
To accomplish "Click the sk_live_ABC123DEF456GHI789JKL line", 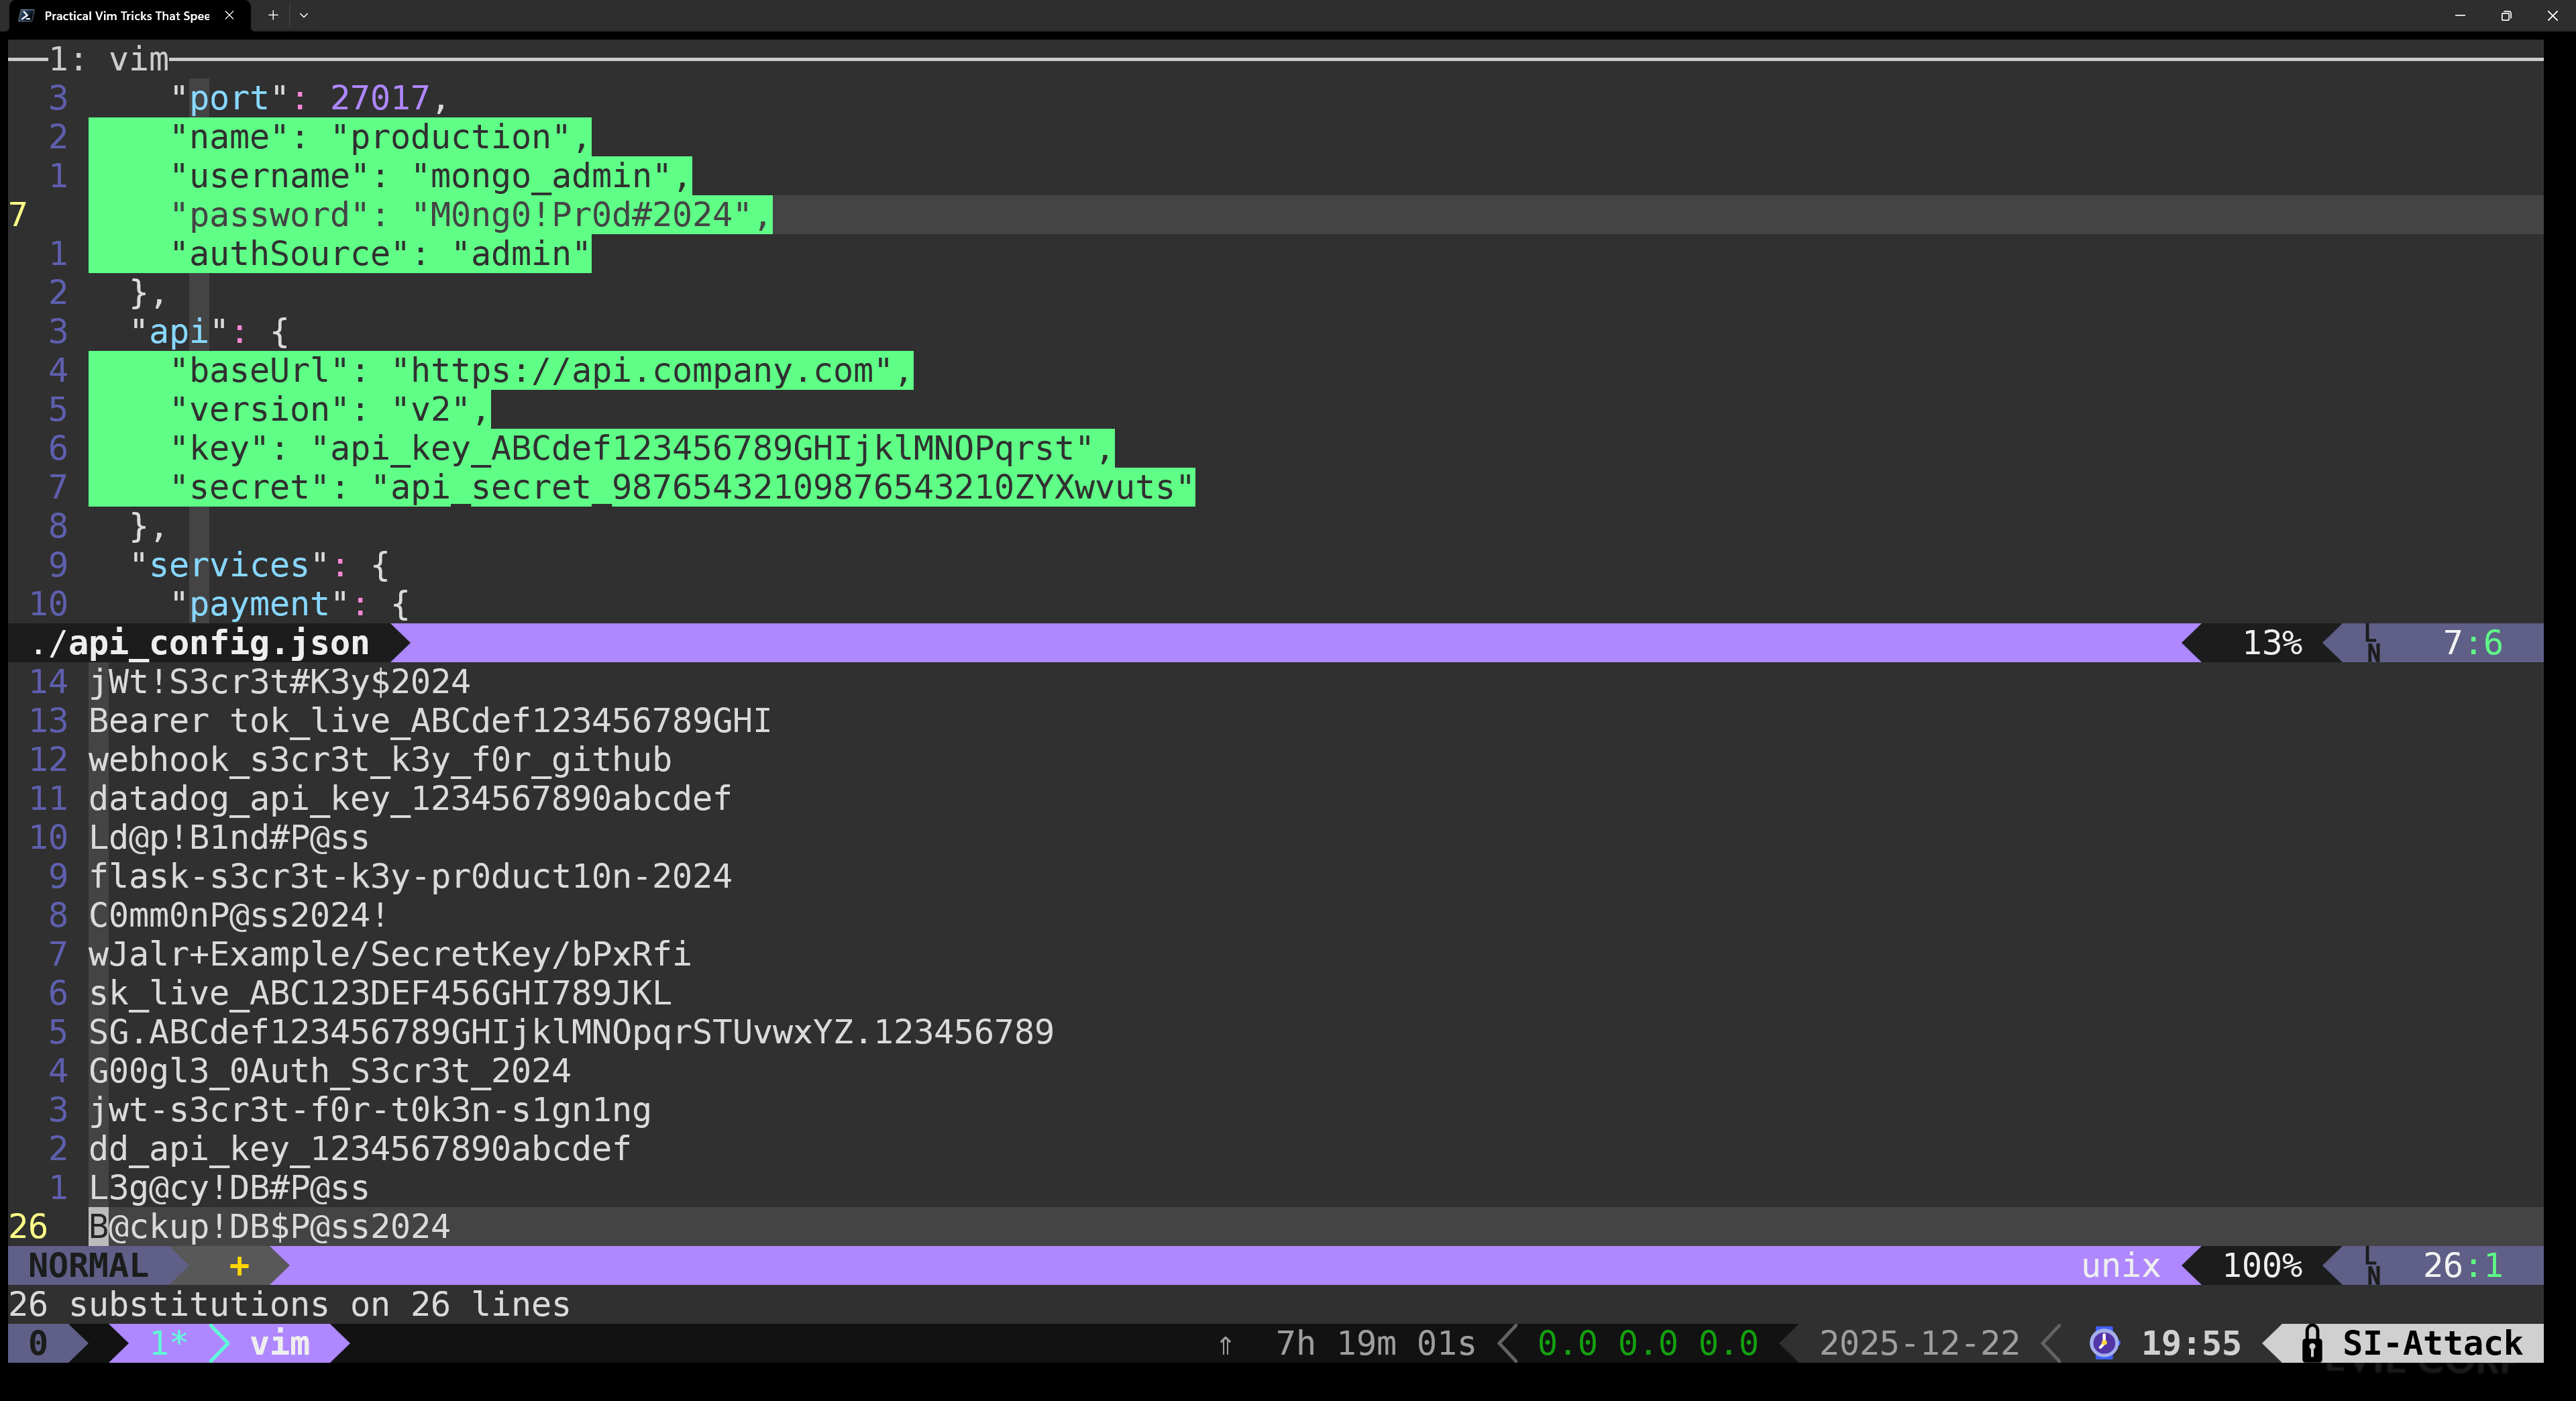I will tap(380, 994).
